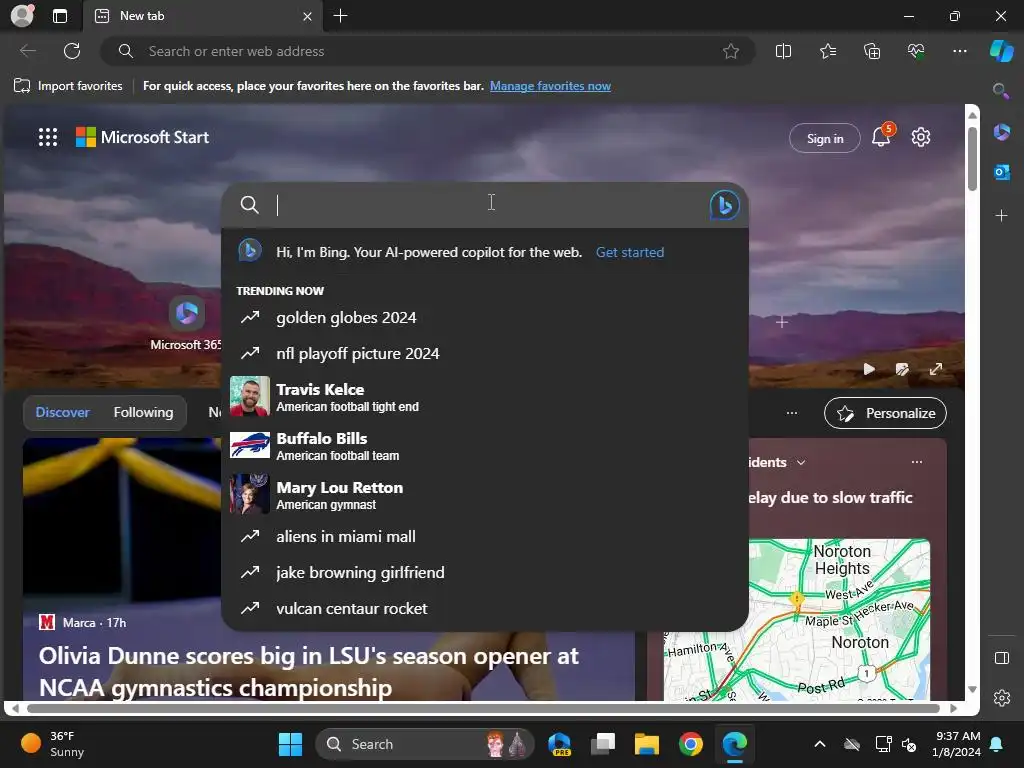Viewport: 1024px width, 768px height.
Task: Choose Mary Lou Retton suggestion
Action: 485,494
